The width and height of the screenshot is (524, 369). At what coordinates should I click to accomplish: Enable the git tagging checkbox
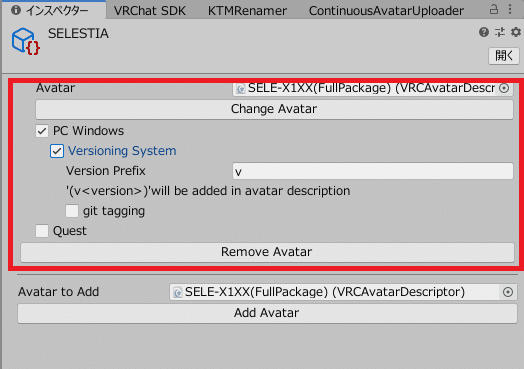(x=72, y=211)
